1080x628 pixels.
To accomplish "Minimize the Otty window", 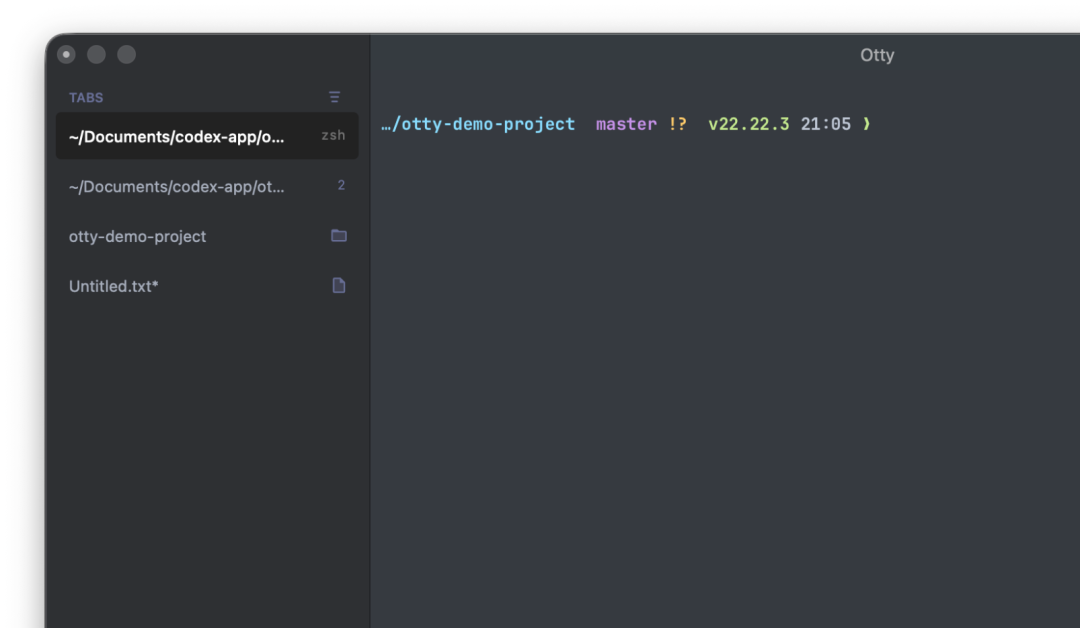I will [96, 54].
